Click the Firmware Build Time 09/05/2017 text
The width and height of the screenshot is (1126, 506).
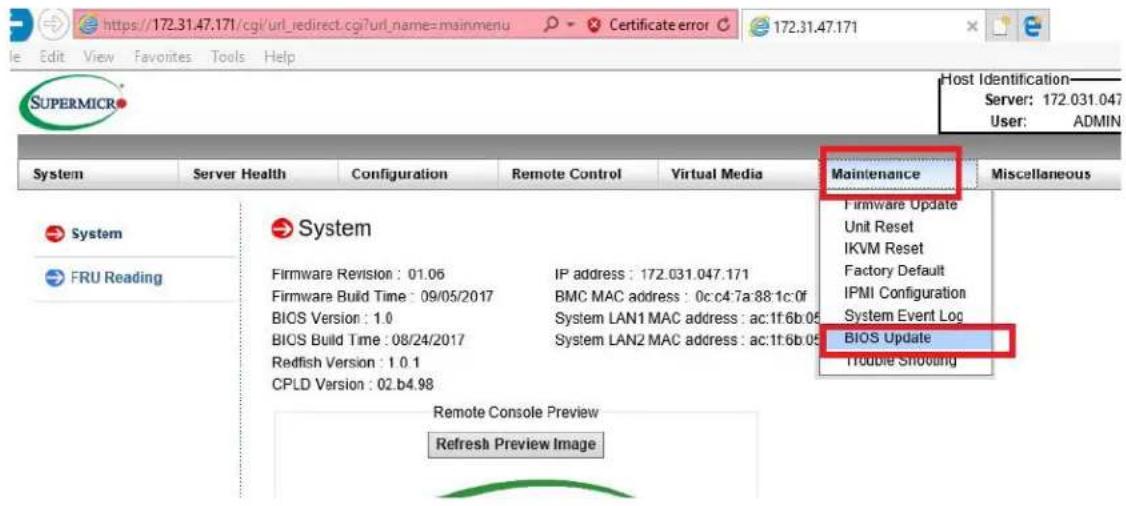(383, 296)
